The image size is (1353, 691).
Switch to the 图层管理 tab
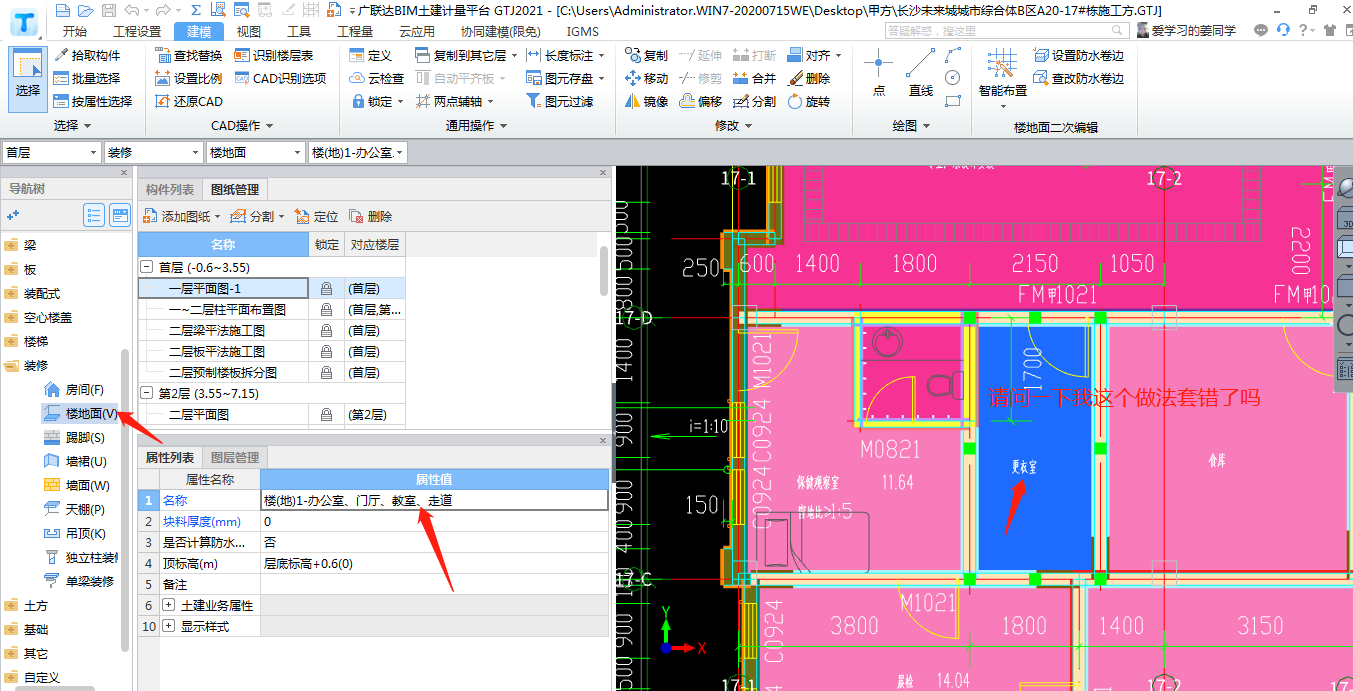pyautogui.click(x=235, y=457)
